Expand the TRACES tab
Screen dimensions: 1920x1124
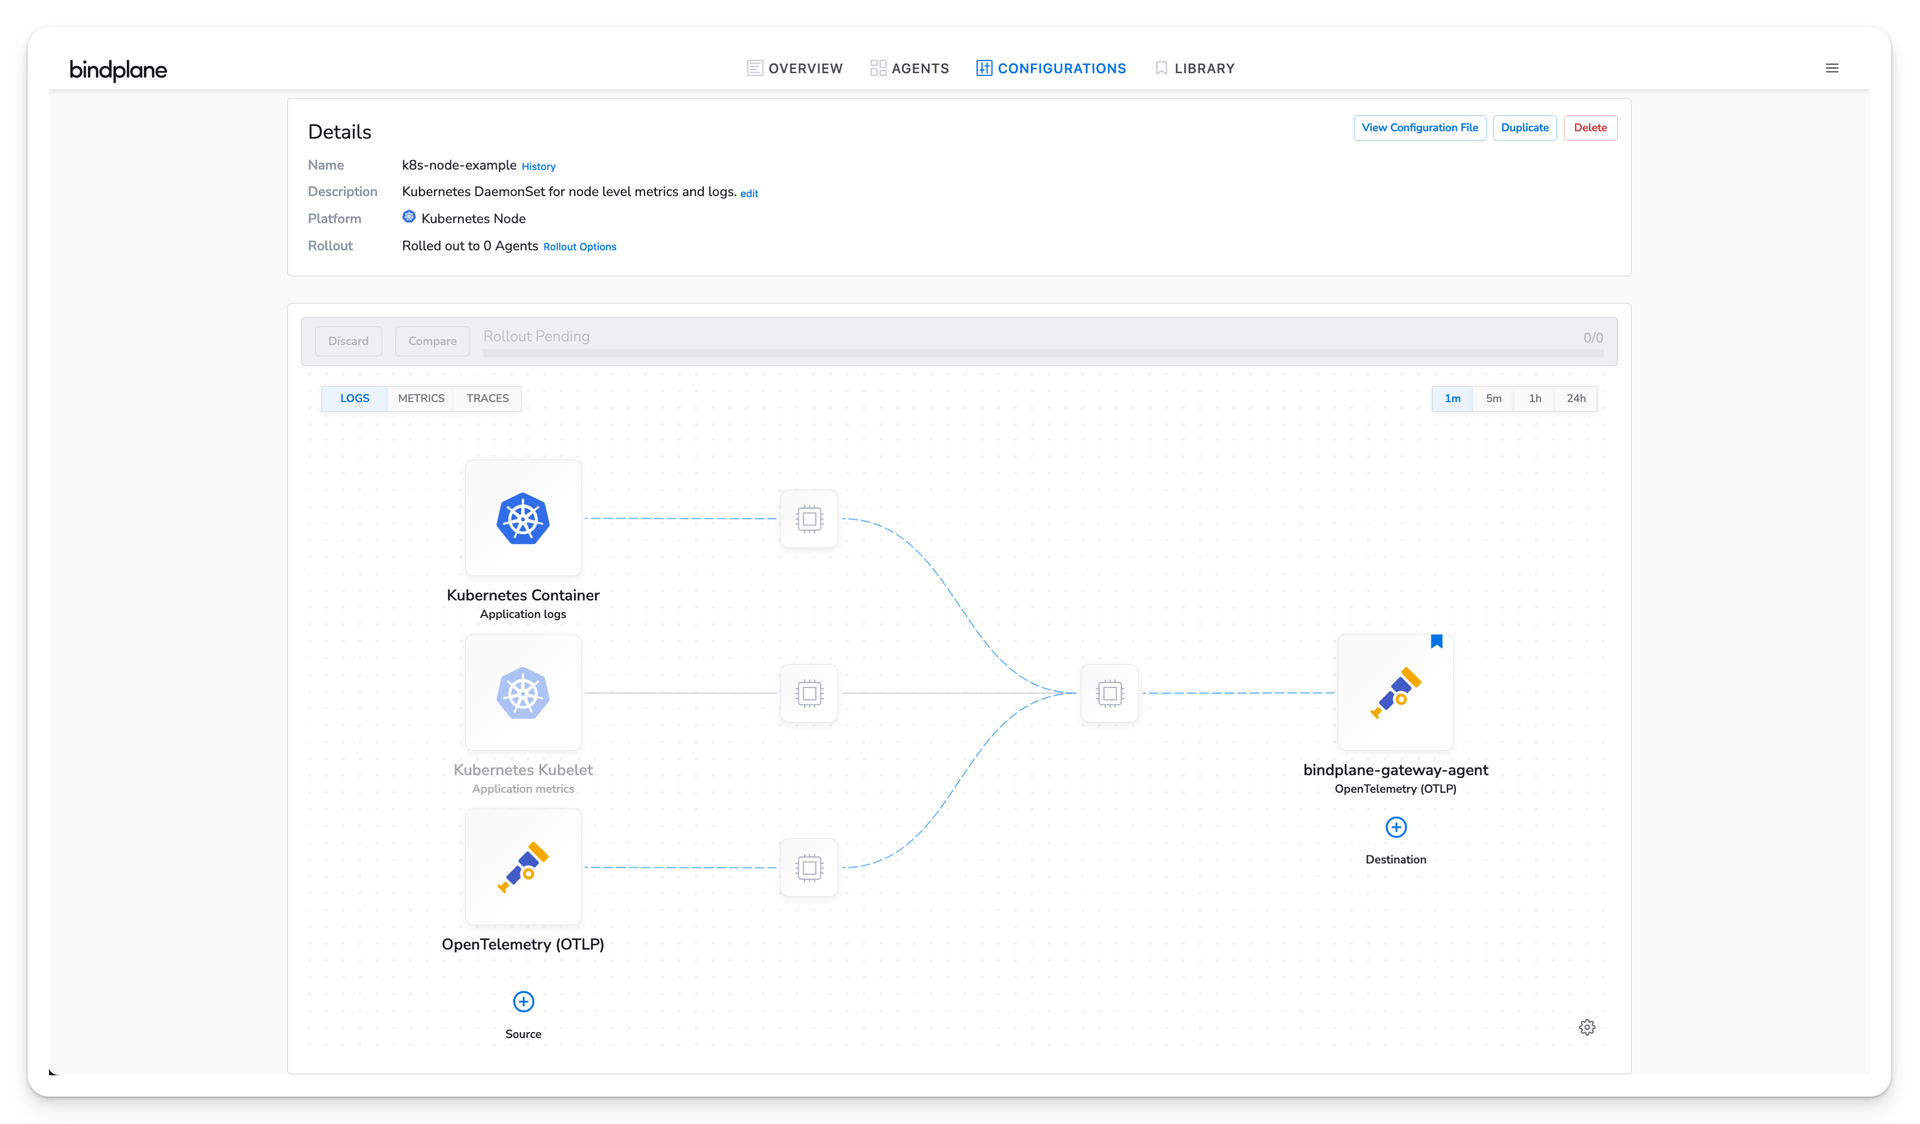click(x=487, y=397)
